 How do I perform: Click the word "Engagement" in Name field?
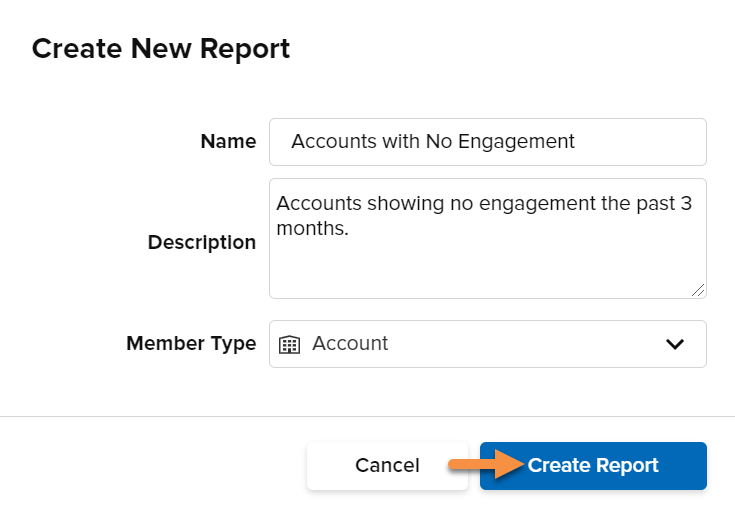tap(516, 142)
